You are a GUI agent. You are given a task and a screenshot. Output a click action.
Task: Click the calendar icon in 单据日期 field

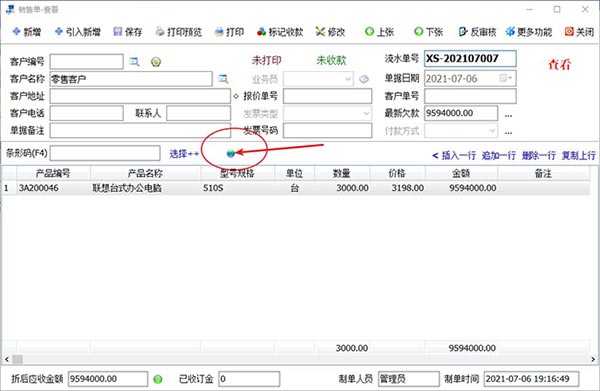(x=506, y=78)
